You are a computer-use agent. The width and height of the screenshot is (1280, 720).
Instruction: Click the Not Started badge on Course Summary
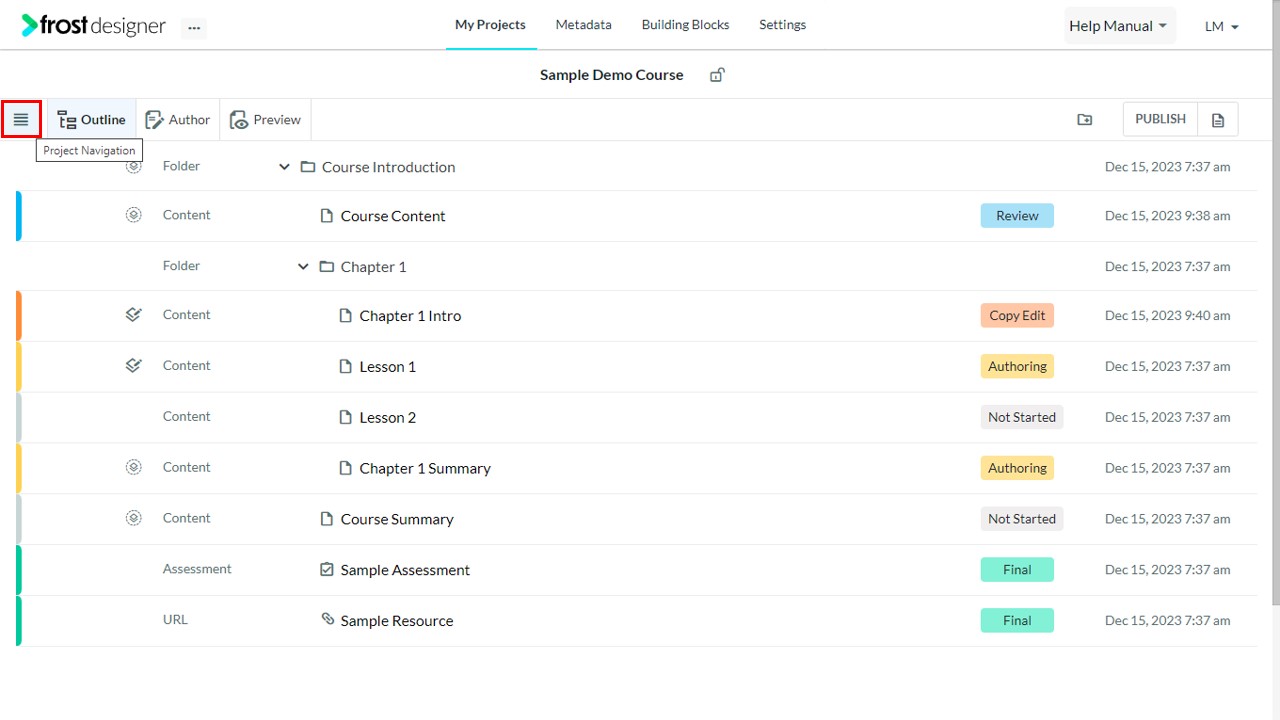tap(1022, 519)
